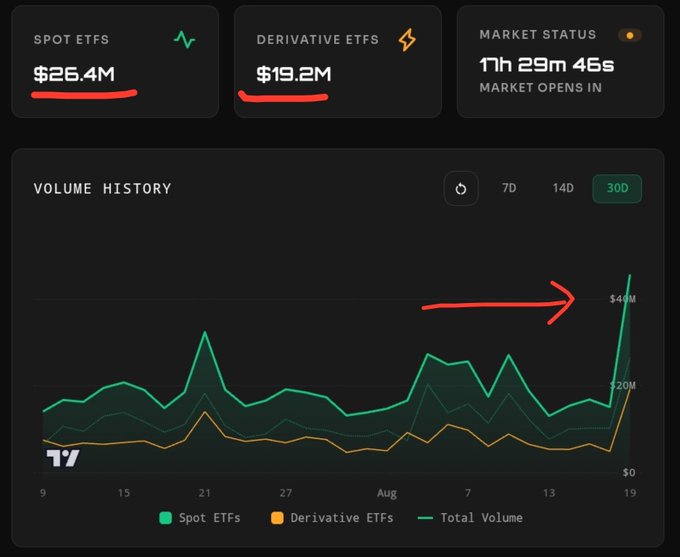
Task: Click the MARKET STATUS card title
Action: pyautogui.click(x=538, y=35)
